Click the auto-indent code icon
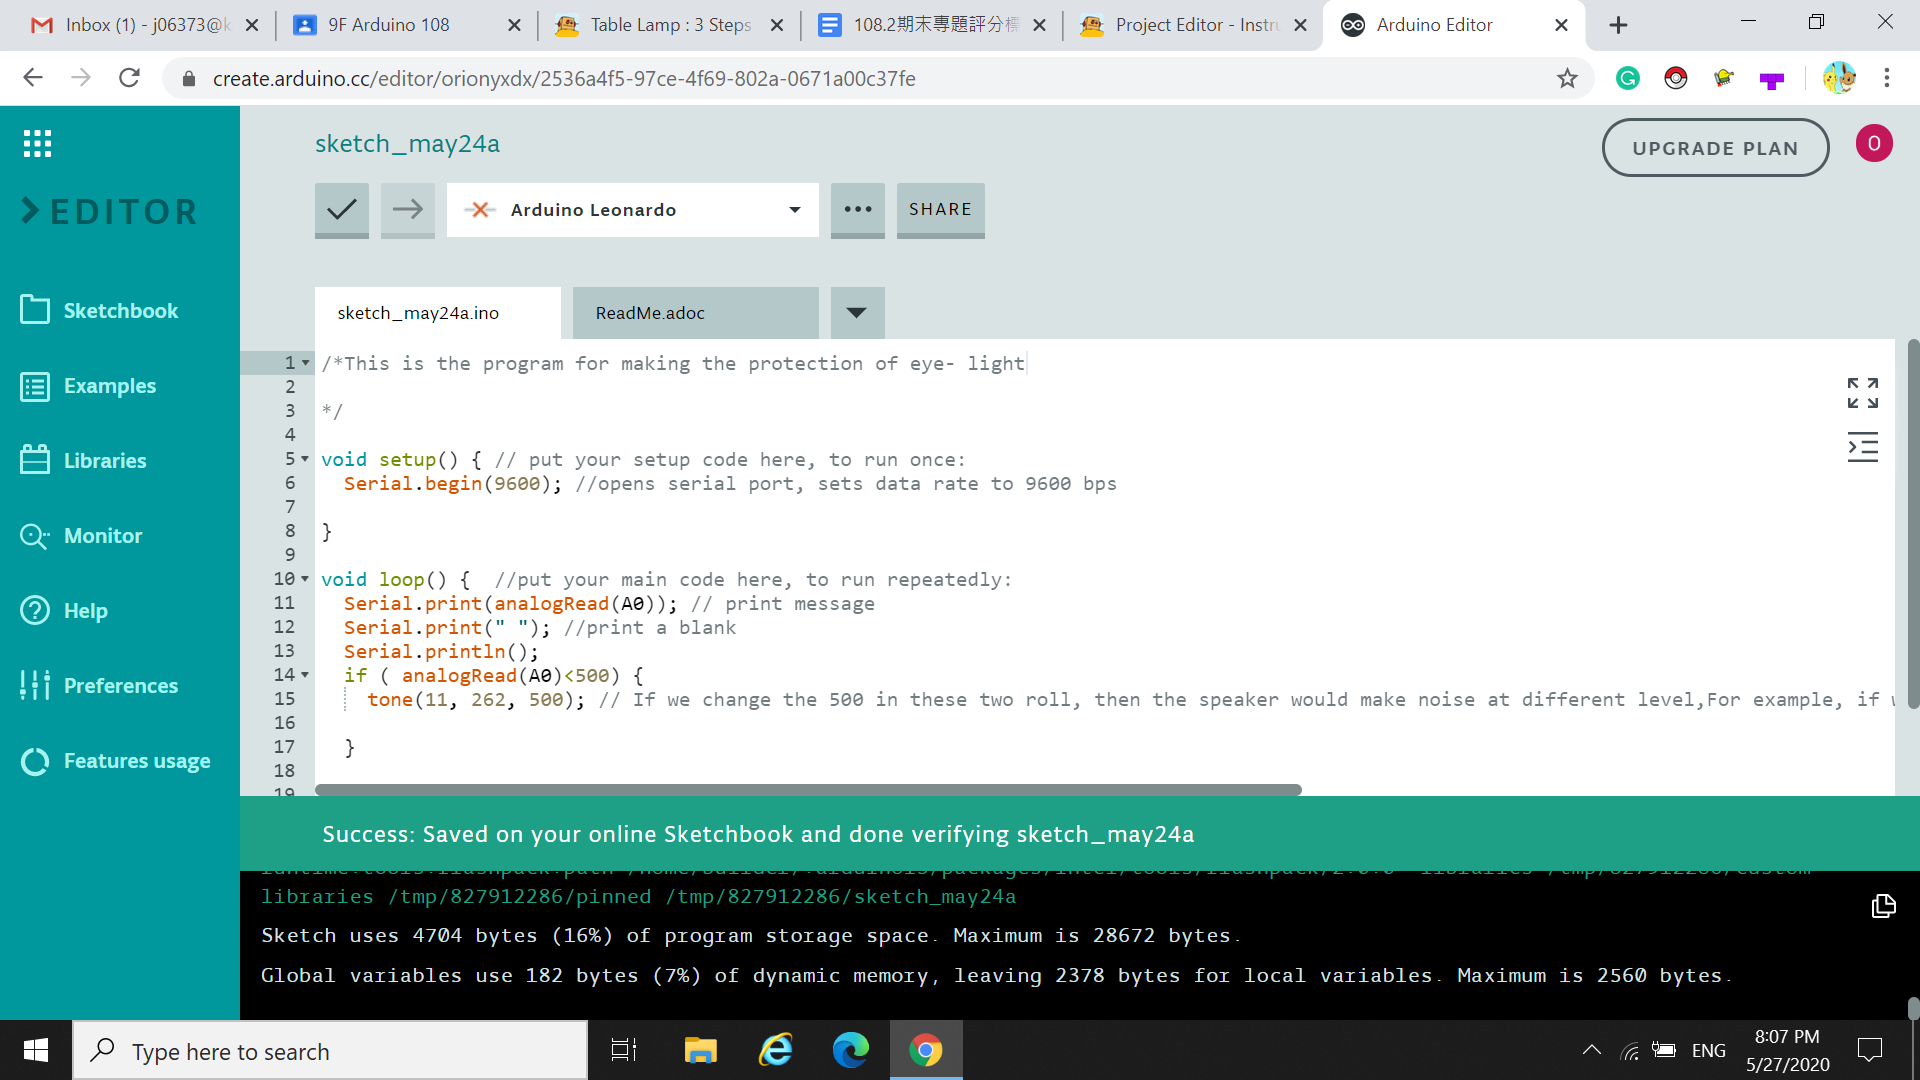This screenshot has height=1080, width=1920. (x=1862, y=447)
